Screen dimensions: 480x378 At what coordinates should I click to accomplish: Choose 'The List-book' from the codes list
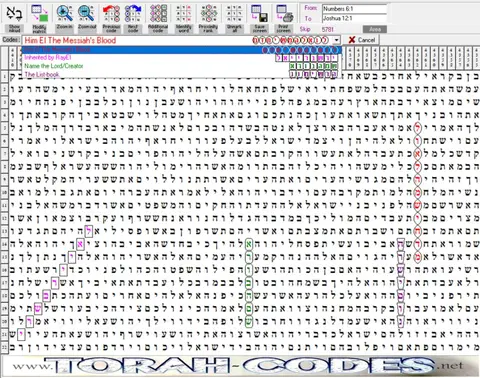pos(182,74)
